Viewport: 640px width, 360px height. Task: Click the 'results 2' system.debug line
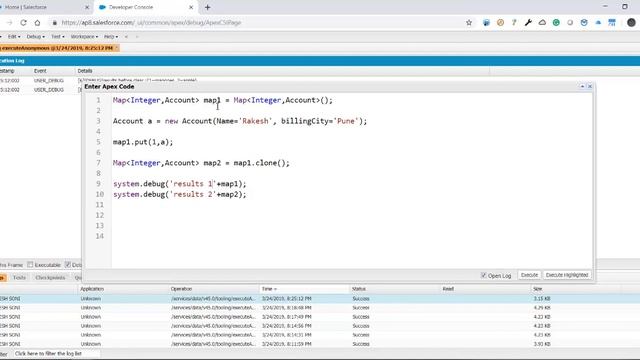180,194
